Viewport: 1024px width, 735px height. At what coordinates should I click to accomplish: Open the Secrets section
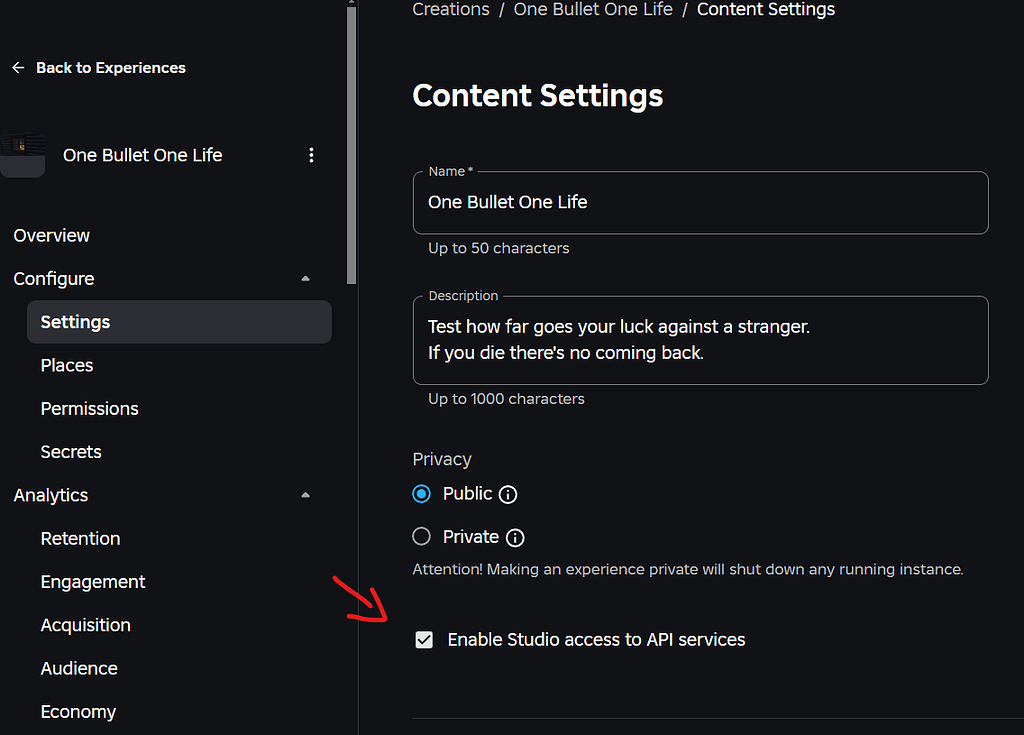71,452
